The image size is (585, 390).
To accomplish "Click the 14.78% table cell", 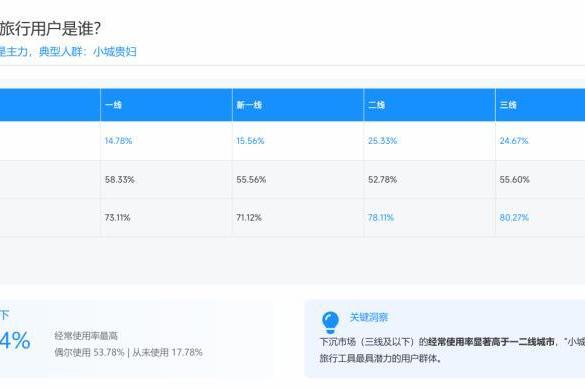I will tap(166, 141).
